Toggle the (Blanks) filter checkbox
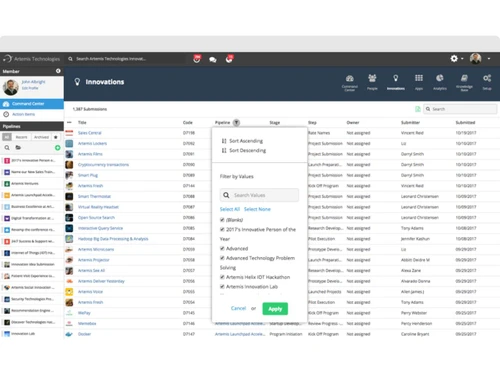 point(222,220)
